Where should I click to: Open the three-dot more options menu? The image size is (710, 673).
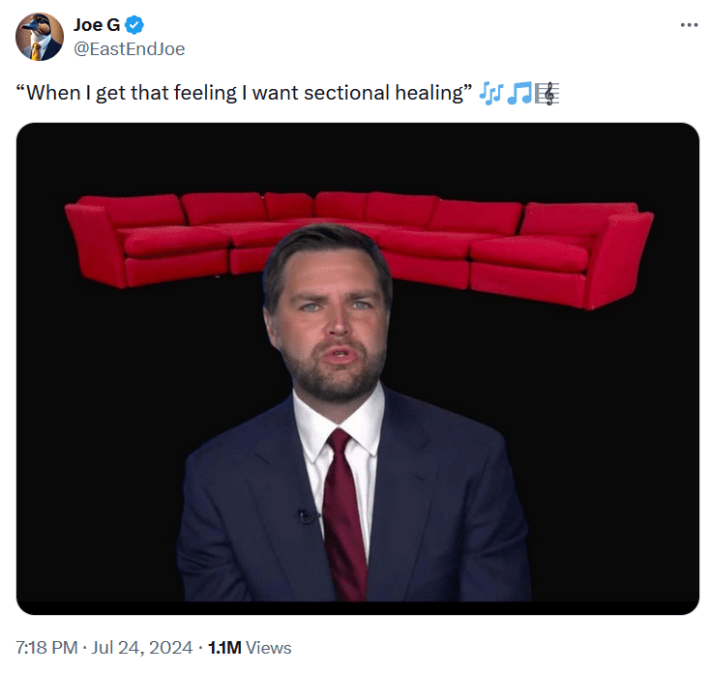[x=688, y=25]
